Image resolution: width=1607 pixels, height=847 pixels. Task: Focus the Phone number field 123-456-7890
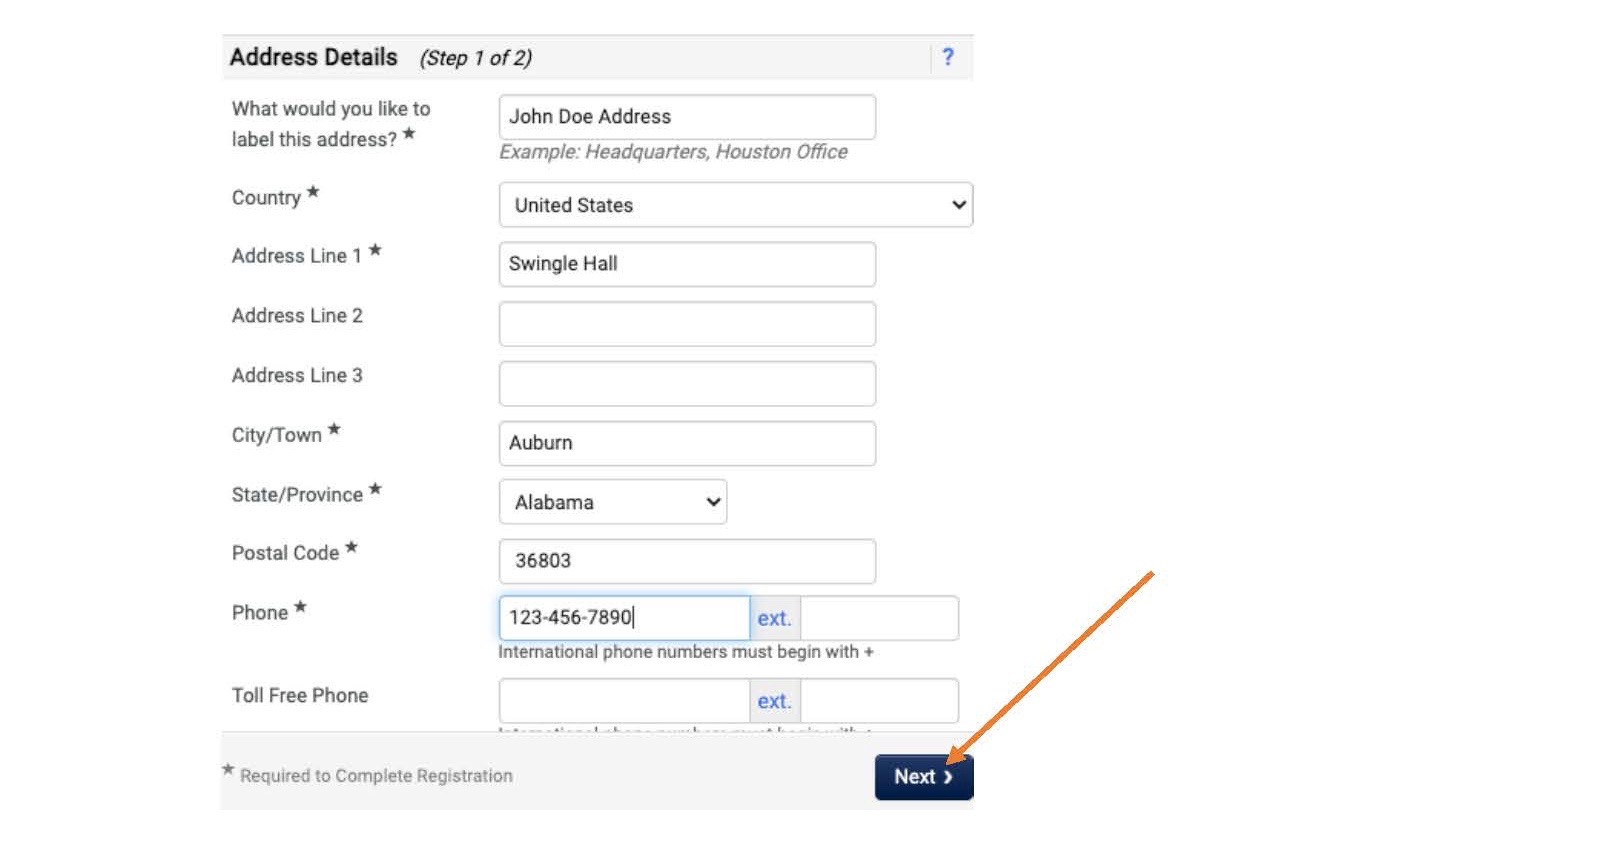(624, 618)
